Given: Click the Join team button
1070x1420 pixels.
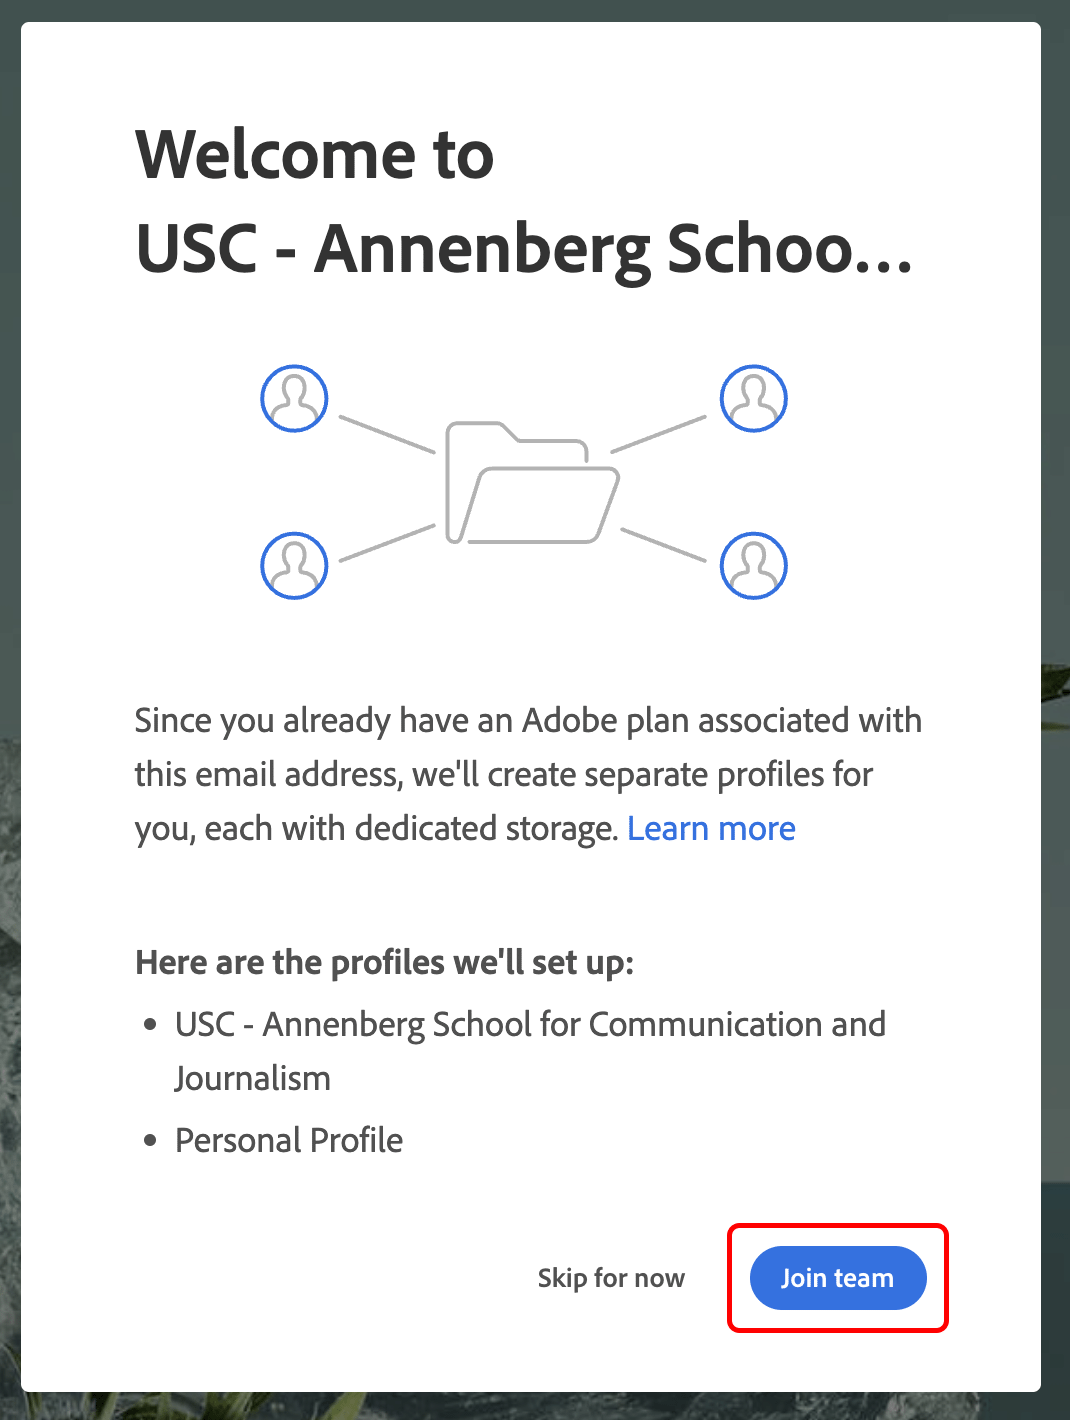Looking at the screenshot, I should (x=838, y=1278).
